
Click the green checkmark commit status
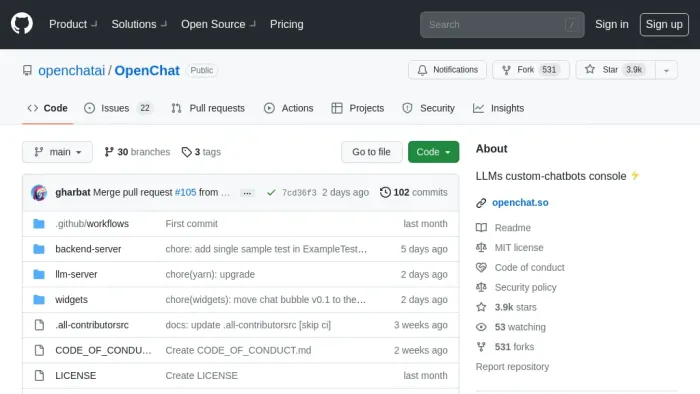pos(271,193)
